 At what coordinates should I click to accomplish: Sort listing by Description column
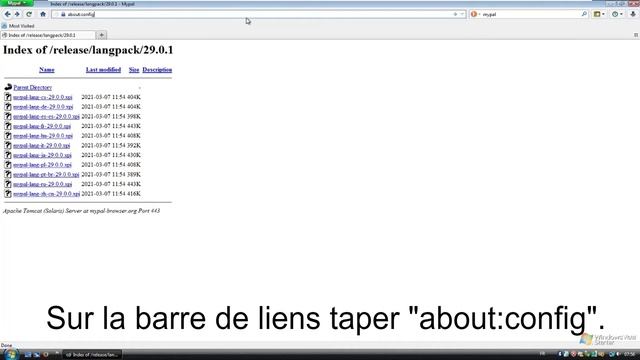[157, 70]
